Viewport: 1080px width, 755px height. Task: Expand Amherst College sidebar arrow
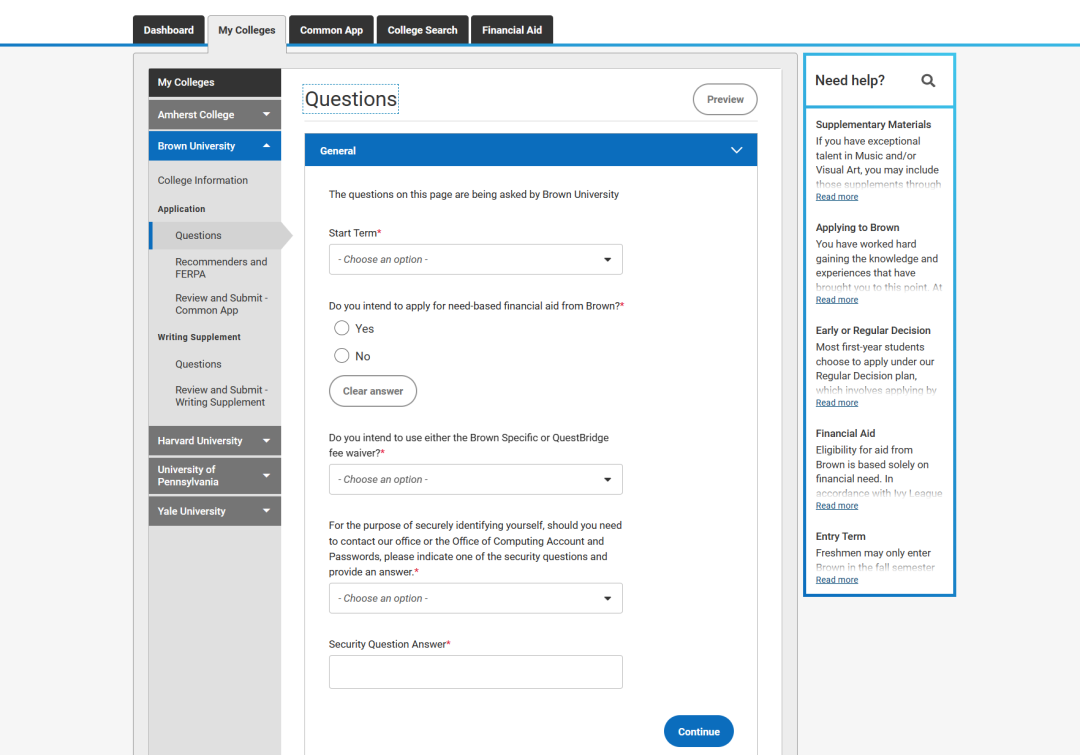point(267,114)
